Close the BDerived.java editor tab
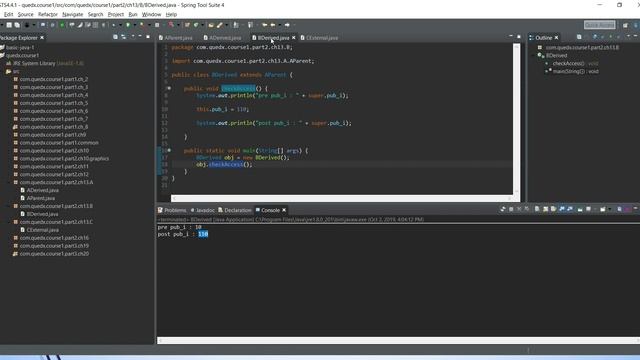The image size is (640, 360). tap(293, 38)
